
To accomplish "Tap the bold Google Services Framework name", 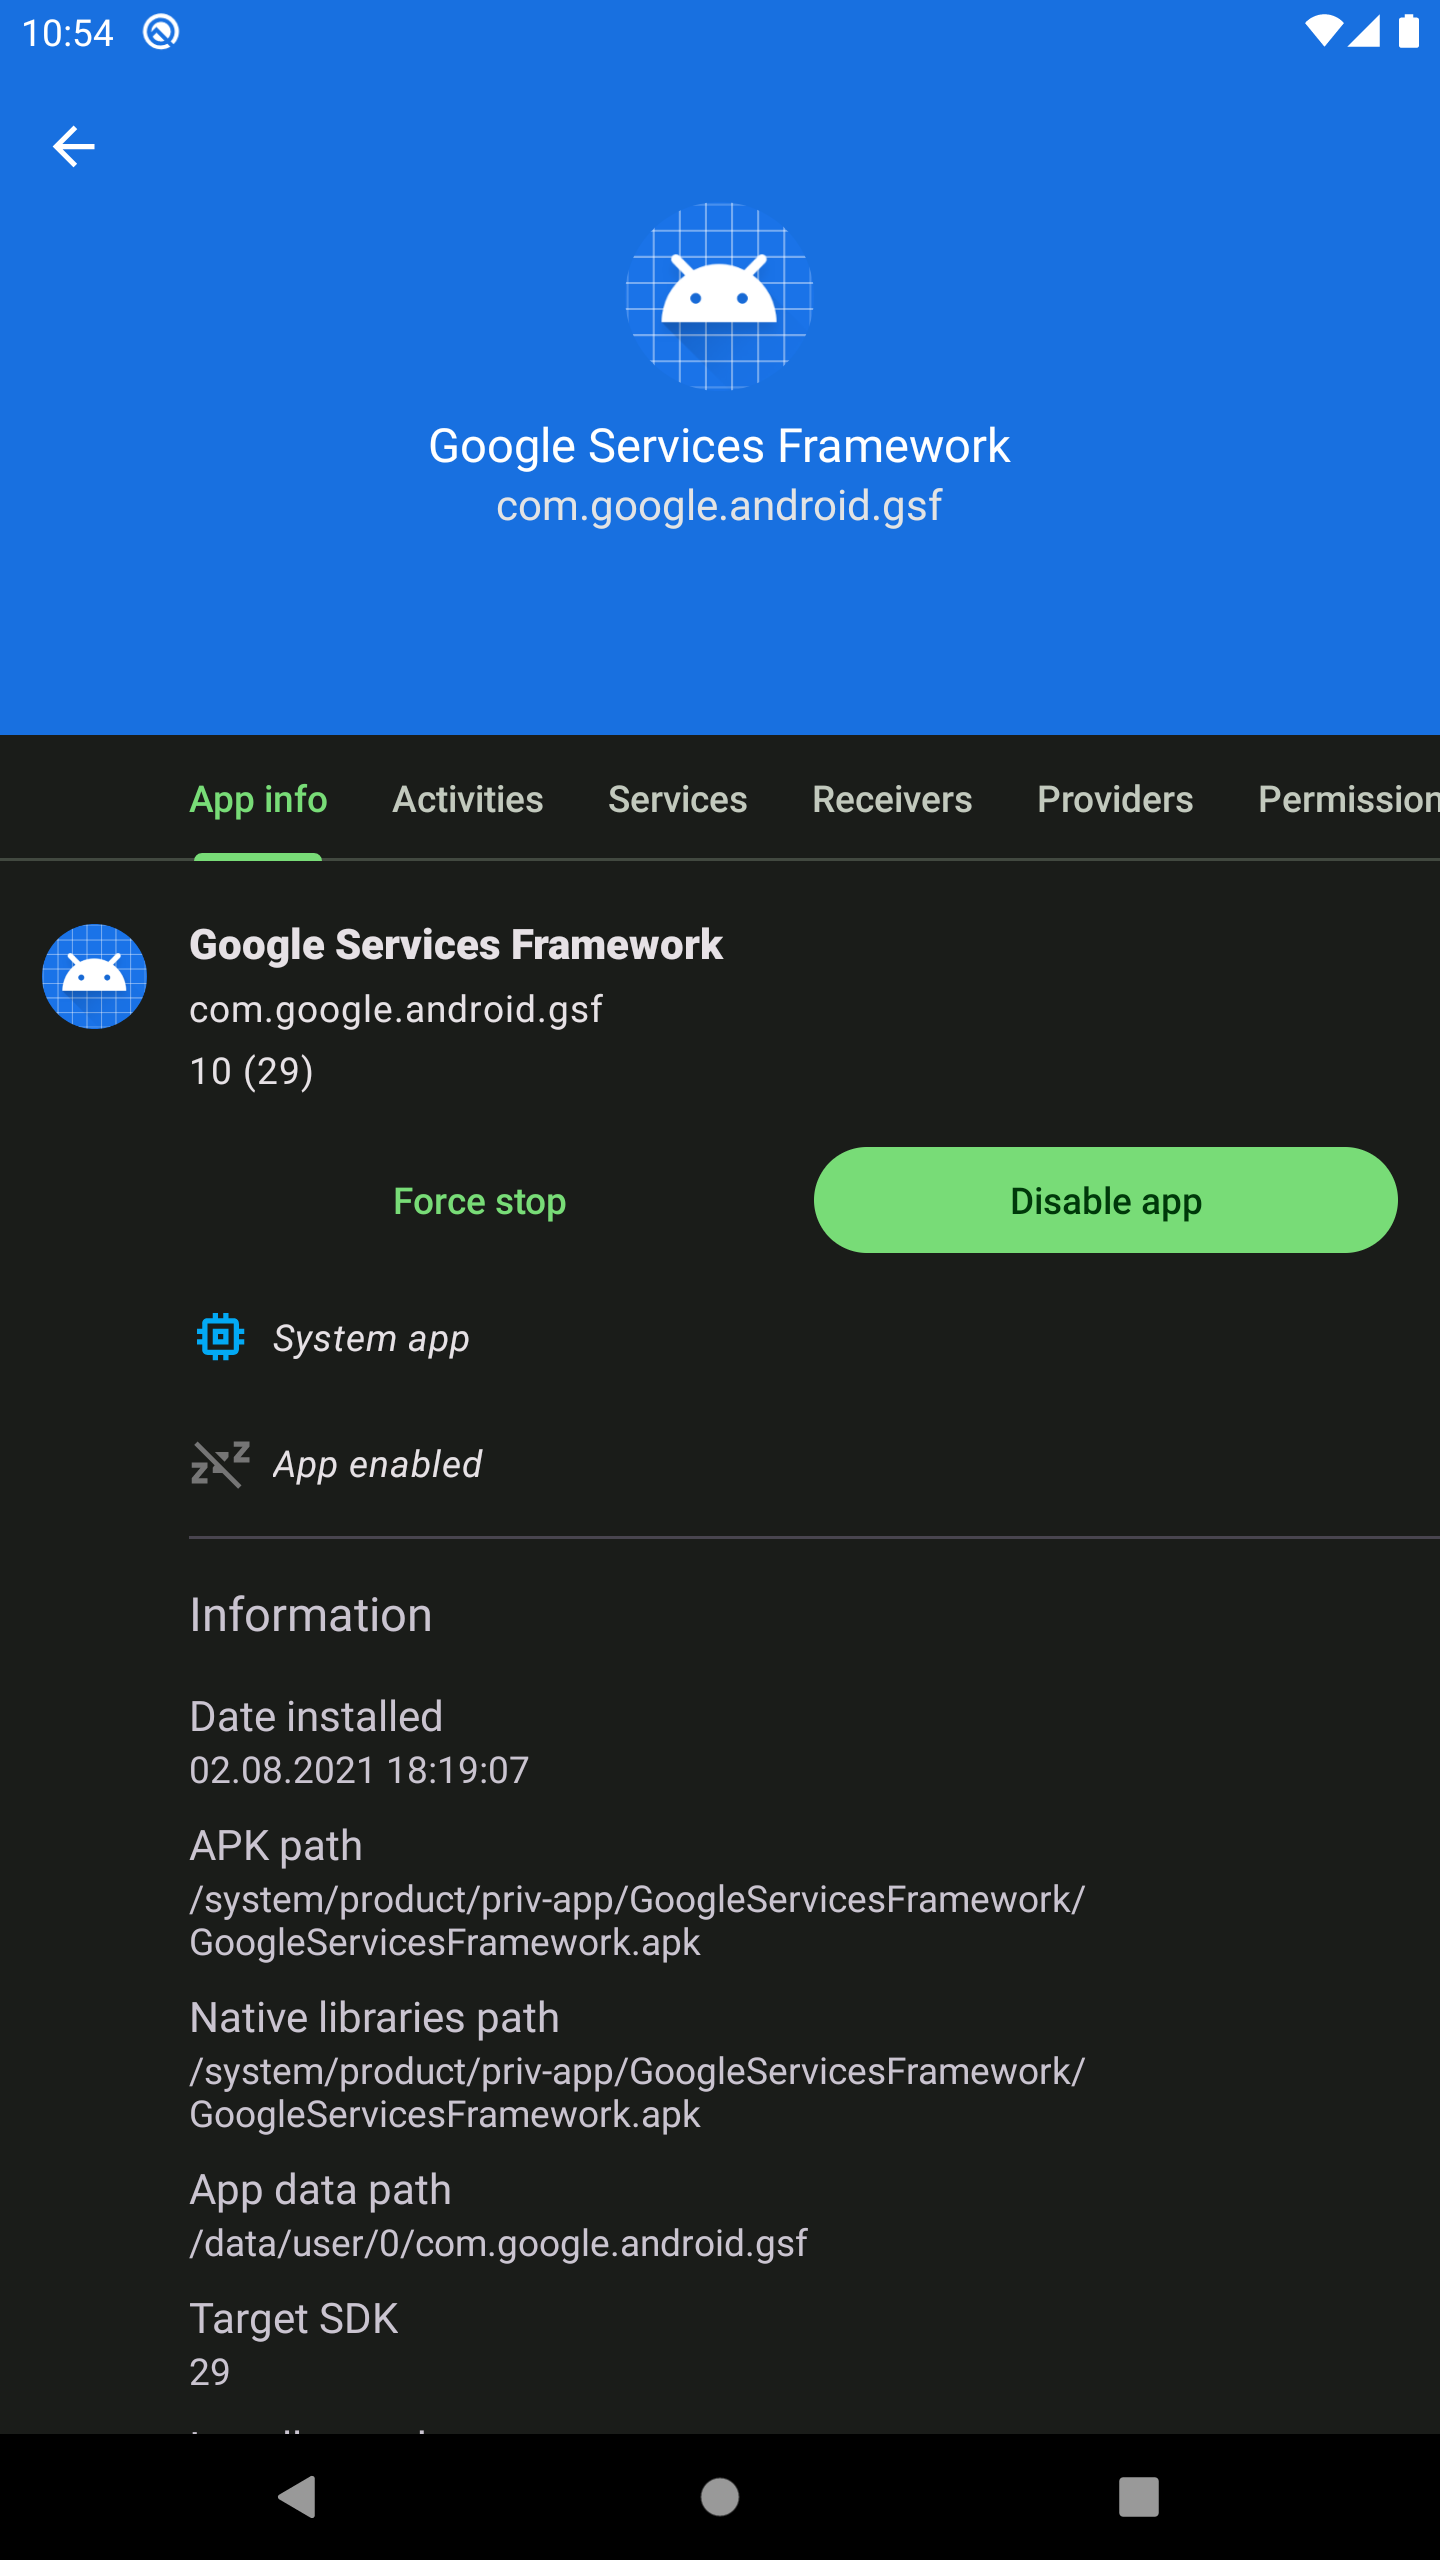I will [x=456, y=945].
